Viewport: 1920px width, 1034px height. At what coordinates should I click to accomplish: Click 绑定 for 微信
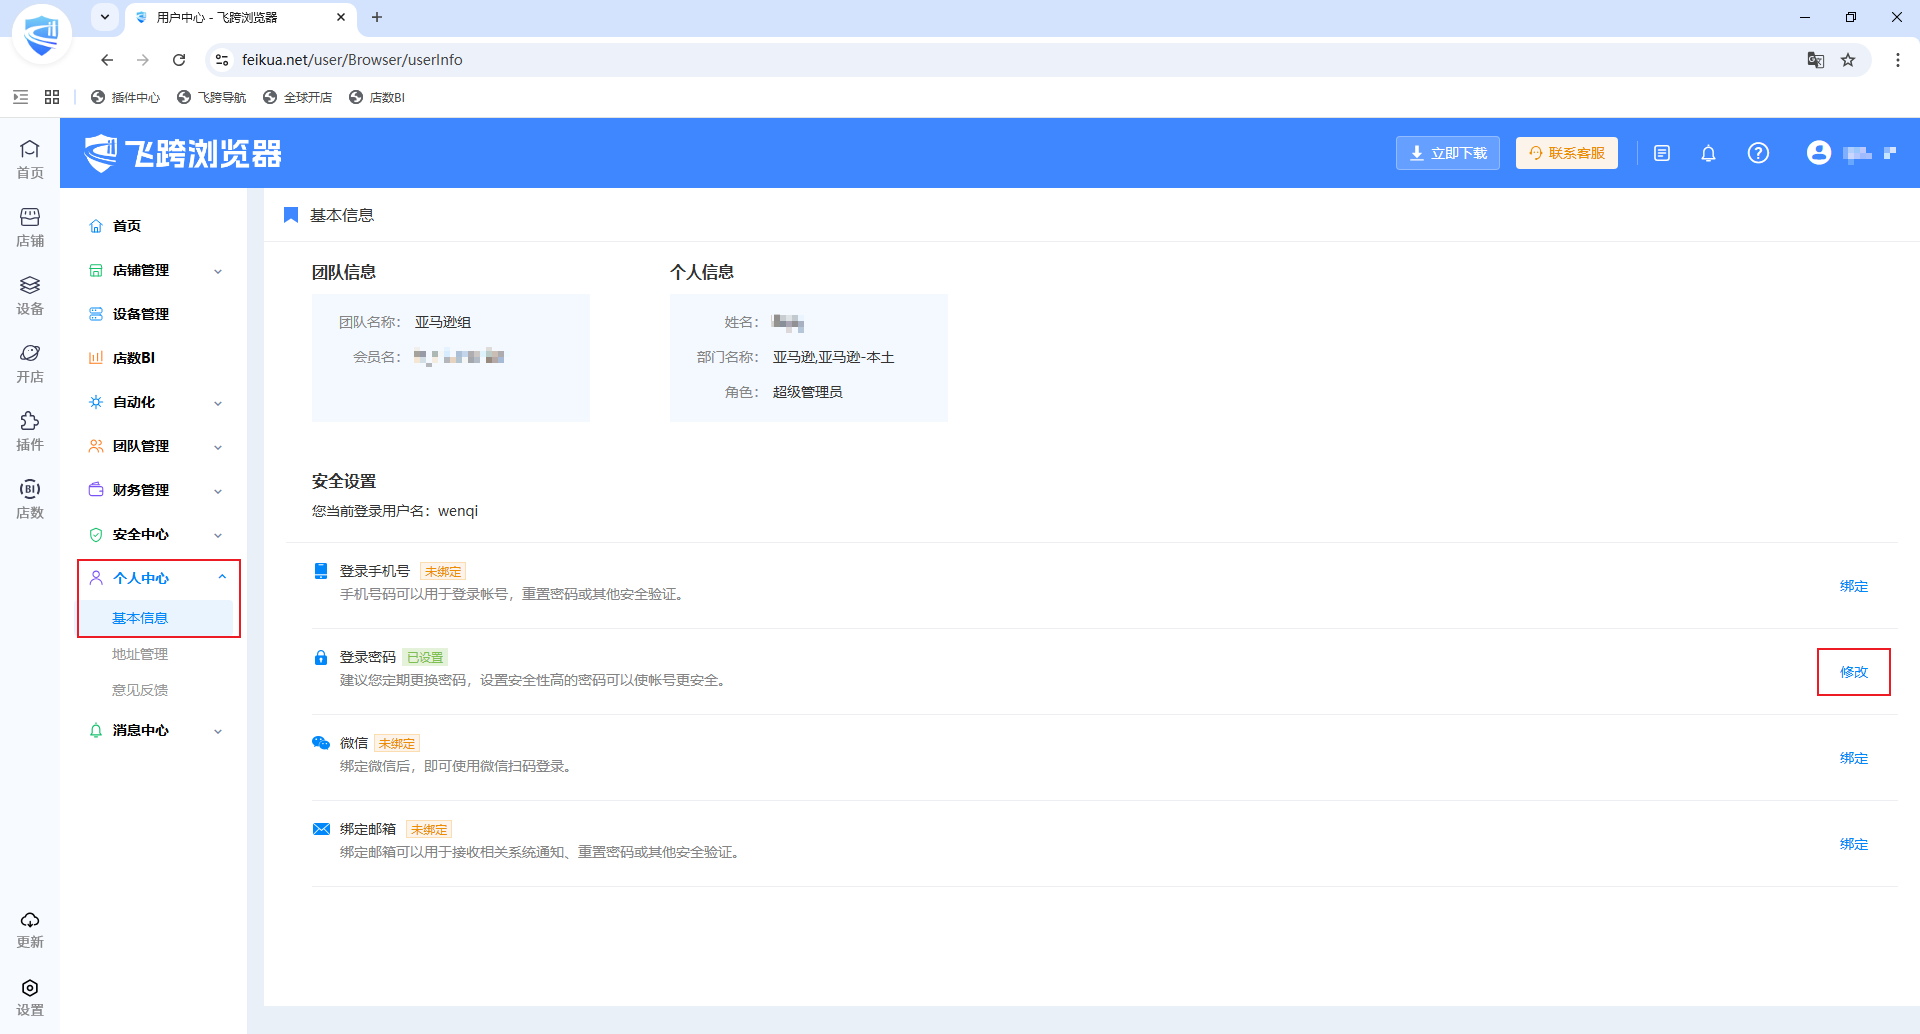tap(1854, 758)
